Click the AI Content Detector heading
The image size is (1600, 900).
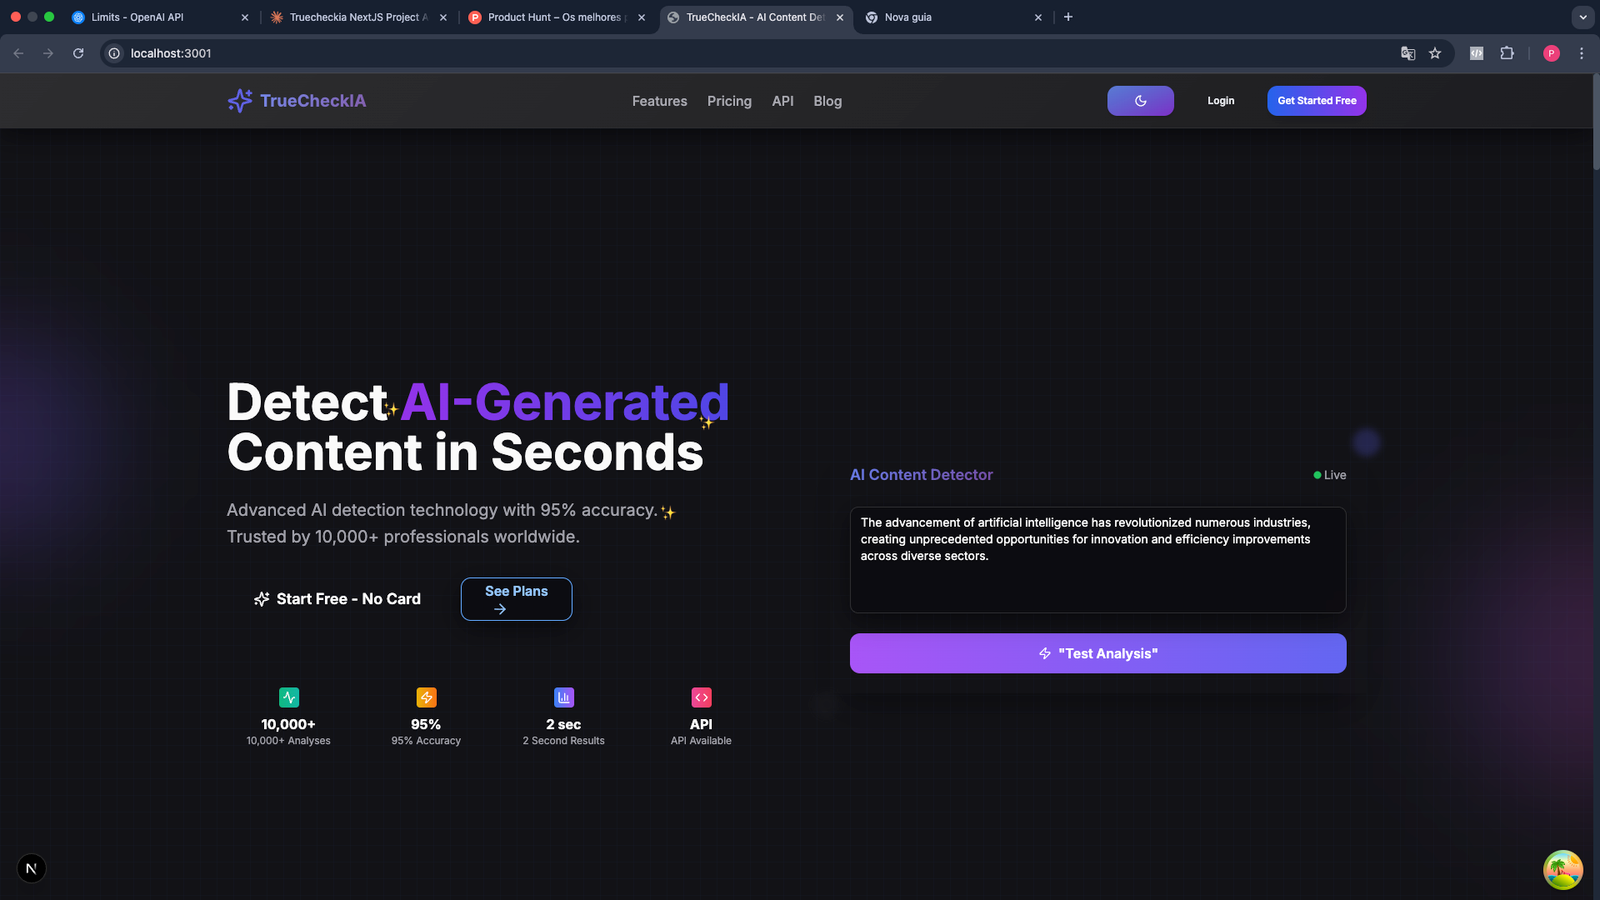tap(921, 475)
